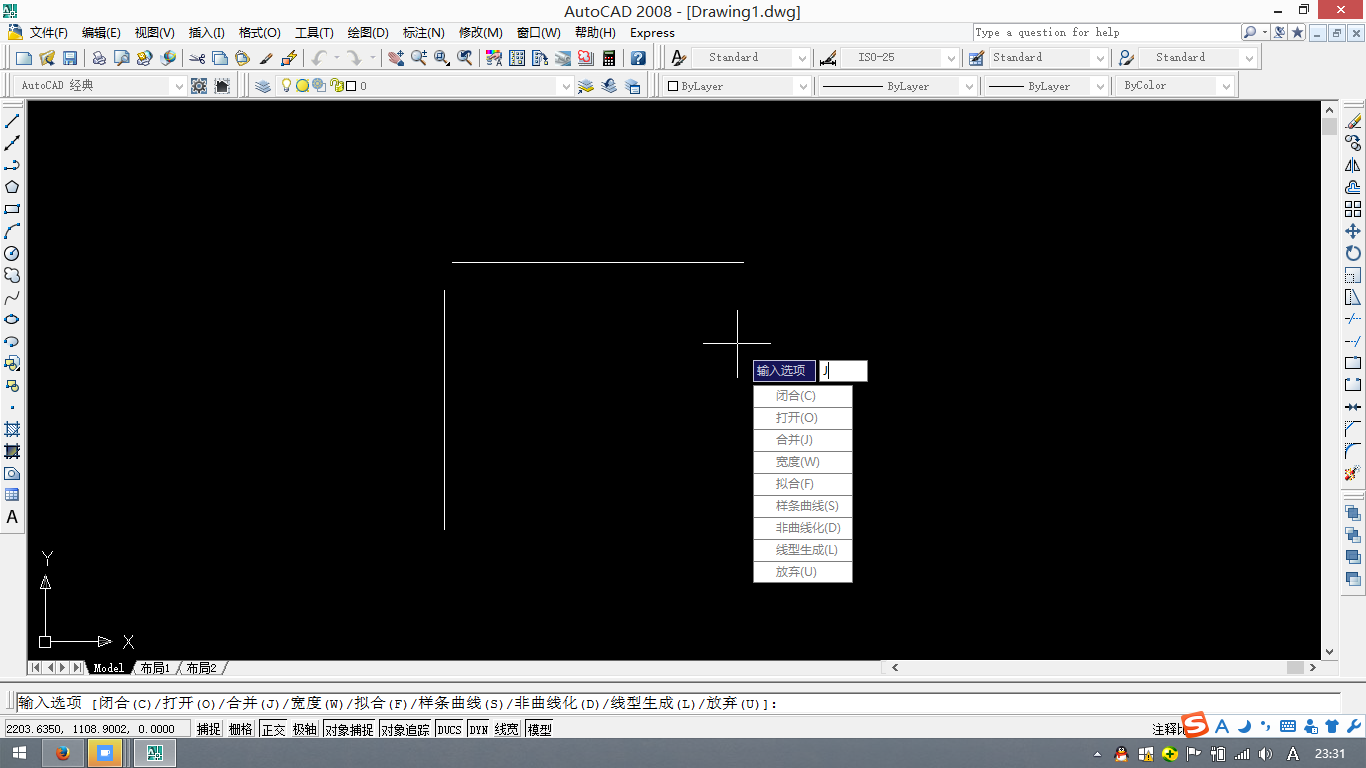Click the Plot printer icon
Image resolution: width=1366 pixels, height=768 pixels.
pos(99,58)
